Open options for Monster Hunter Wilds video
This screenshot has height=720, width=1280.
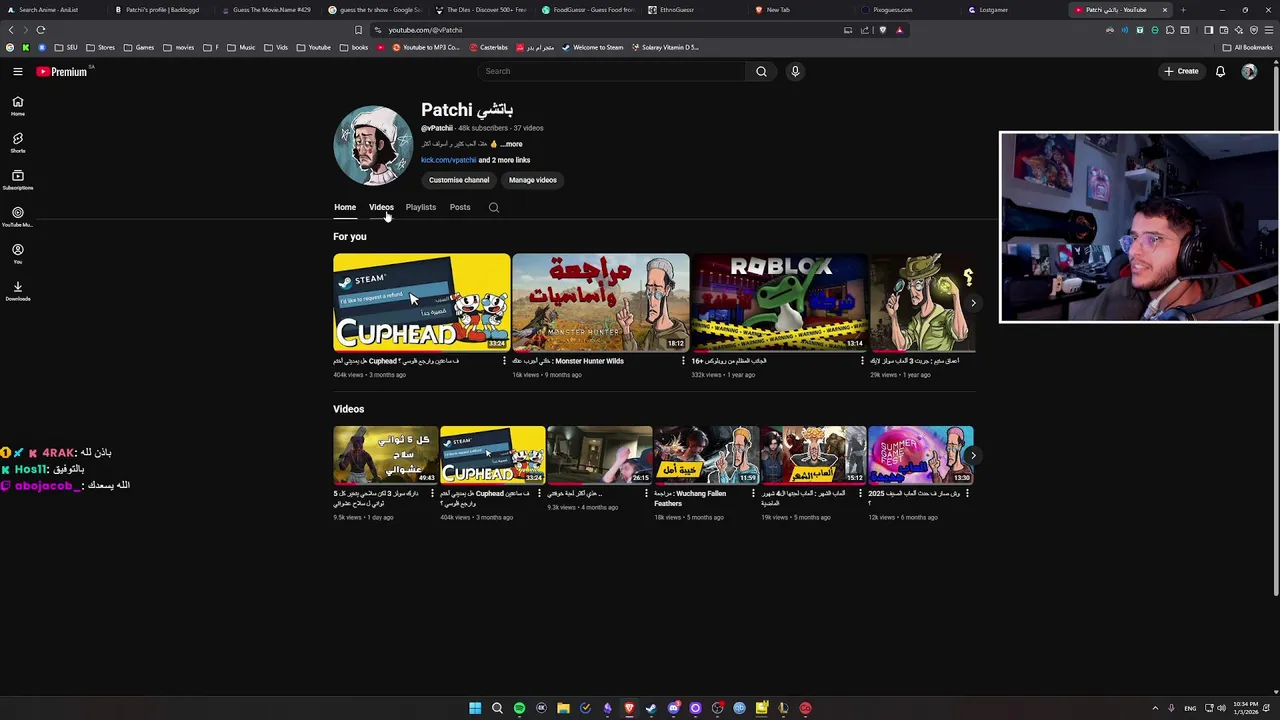click(x=683, y=361)
